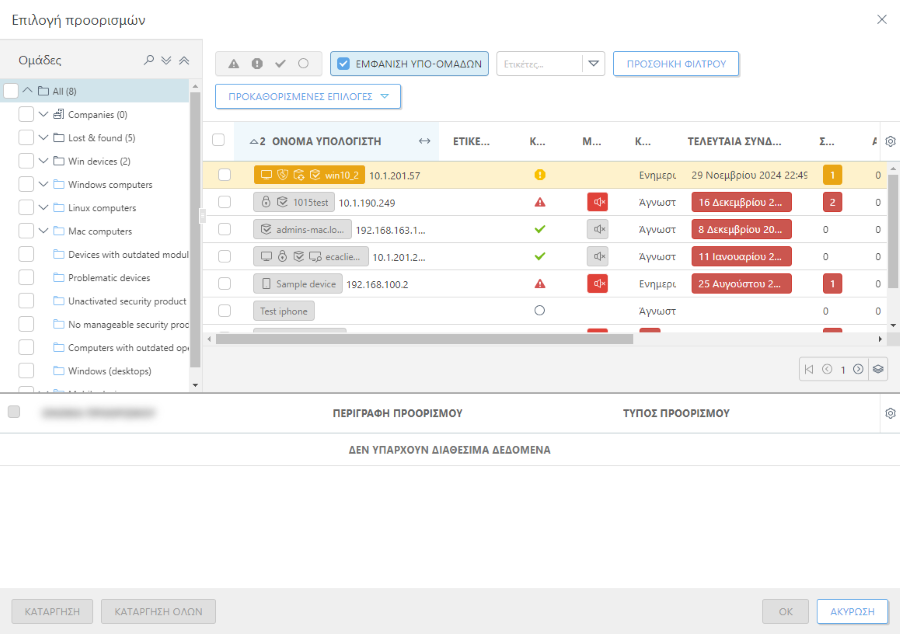The width and height of the screenshot is (900, 634).
Task: Filter by warning triangle status icon
Action: click(234, 64)
